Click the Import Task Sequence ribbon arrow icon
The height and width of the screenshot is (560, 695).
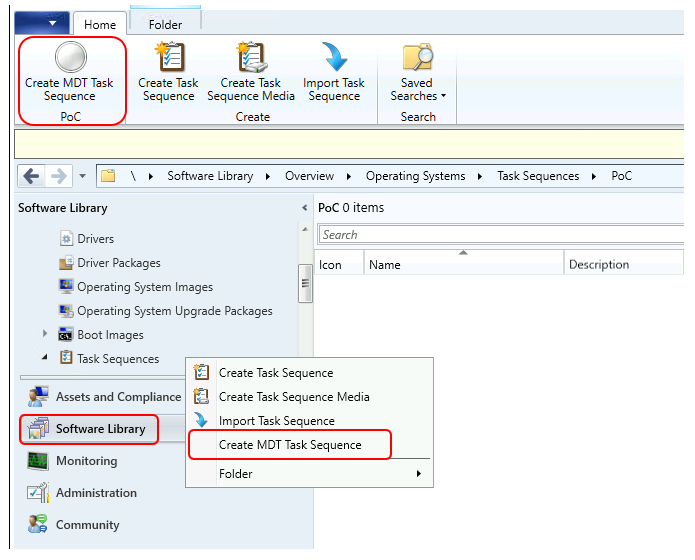pos(334,58)
